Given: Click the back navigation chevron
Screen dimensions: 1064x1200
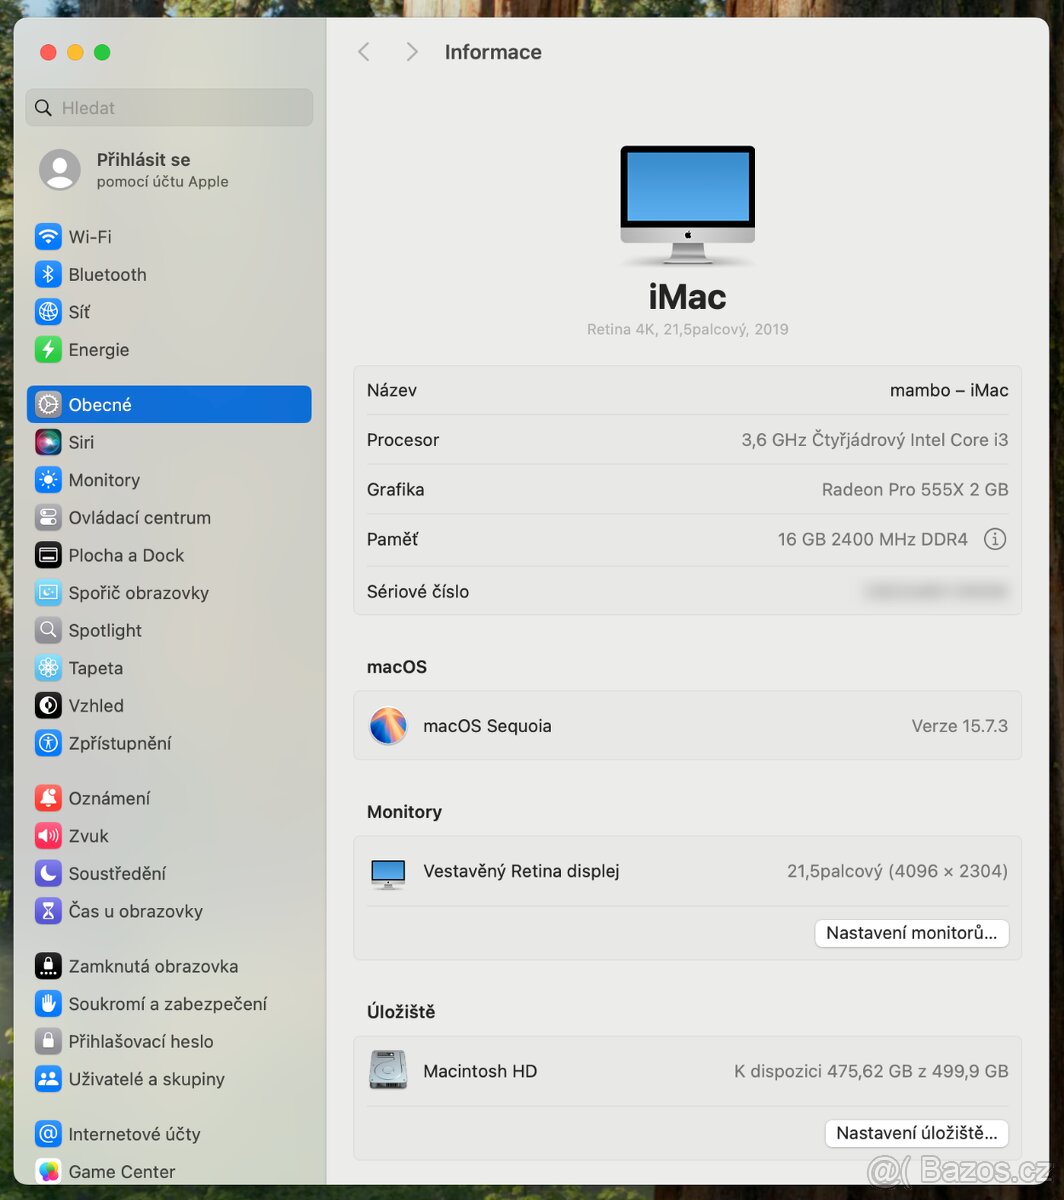Looking at the screenshot, I should (364, 51).
